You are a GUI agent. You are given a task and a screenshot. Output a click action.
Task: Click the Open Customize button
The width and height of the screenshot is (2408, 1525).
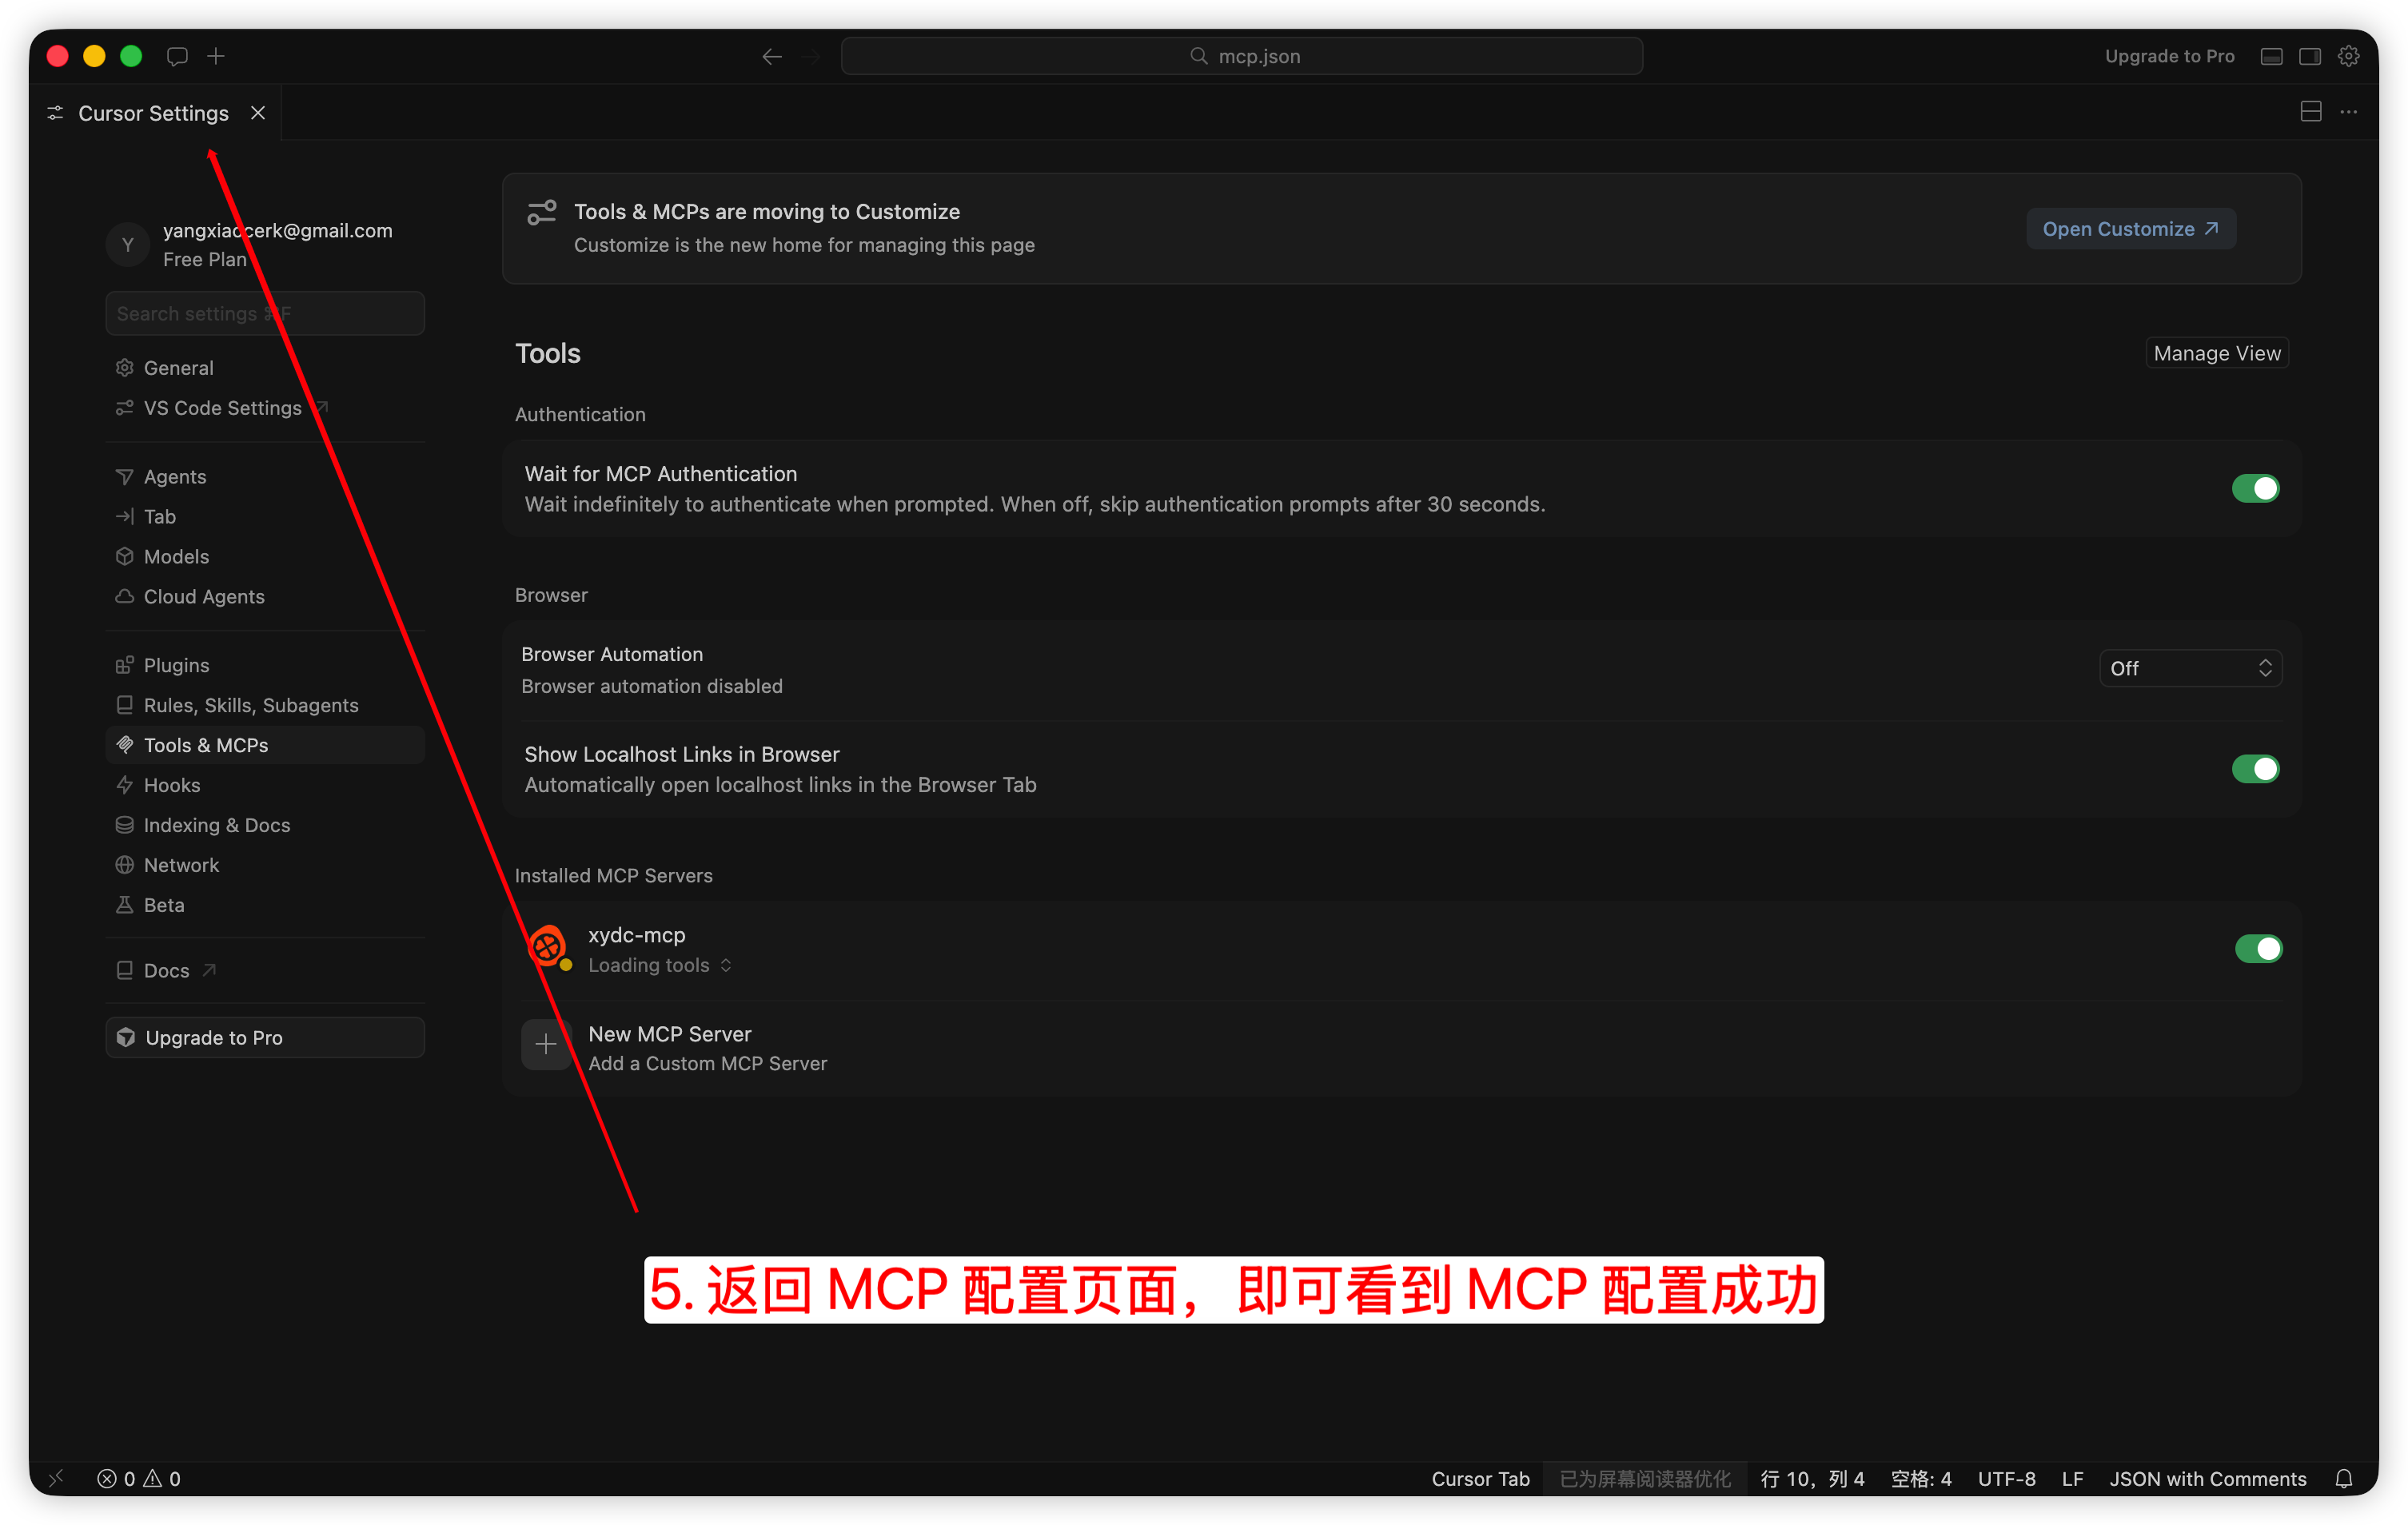(2131, 229)
